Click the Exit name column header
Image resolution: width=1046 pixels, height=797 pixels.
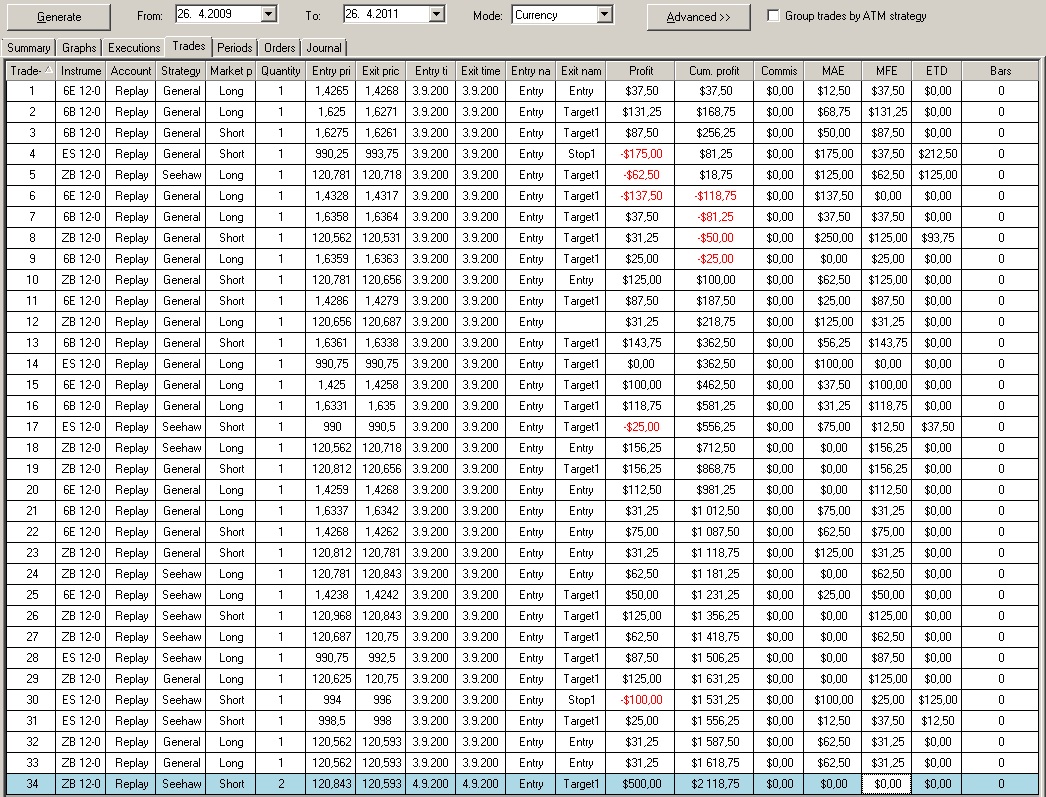pos(581,71)
